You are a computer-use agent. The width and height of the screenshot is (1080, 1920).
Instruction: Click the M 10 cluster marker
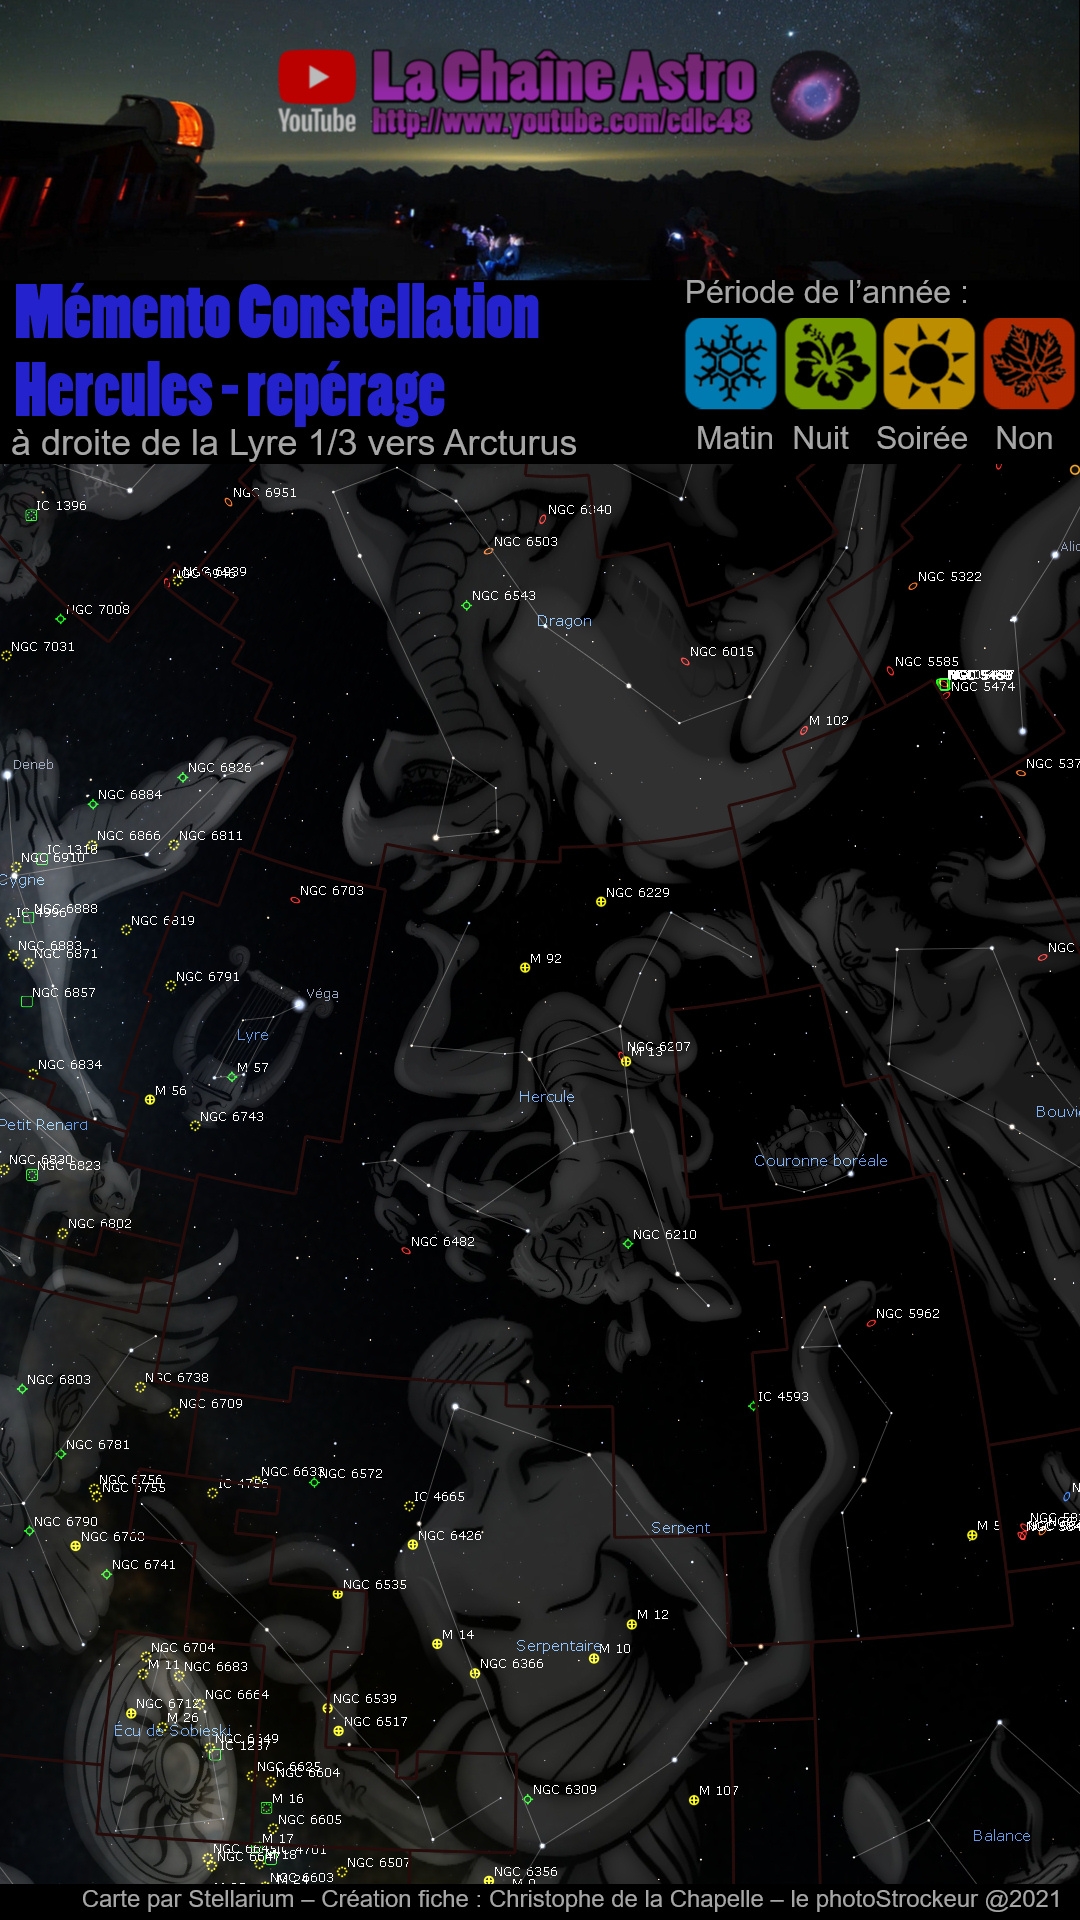point(594,1658)
